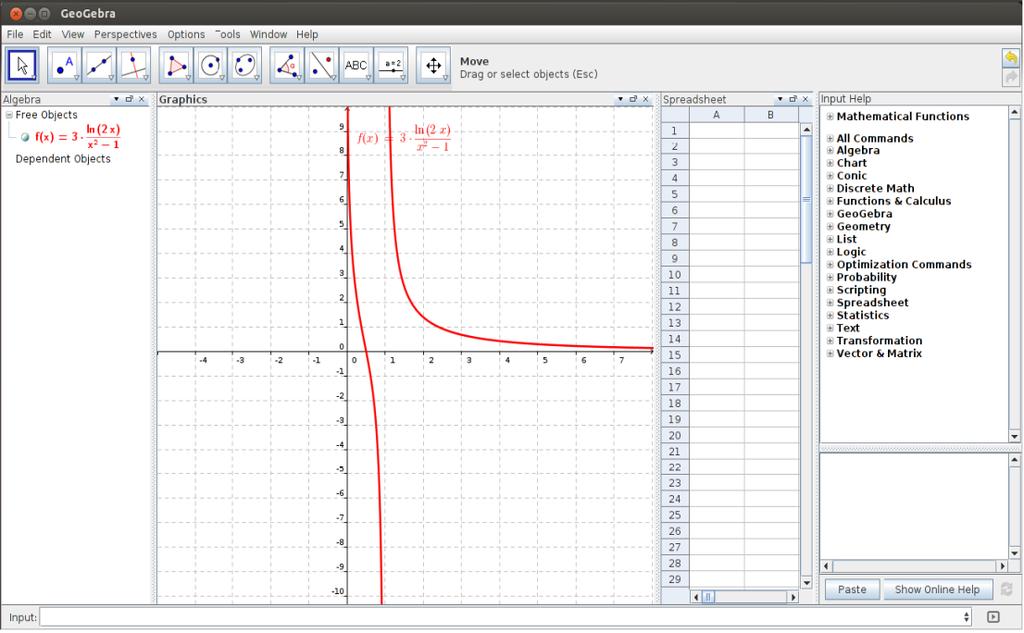Expand Mathematical Functions in Input Help
Image resolution: width=1024 pixels, height=633 pixels.
(x=830, y=117)
